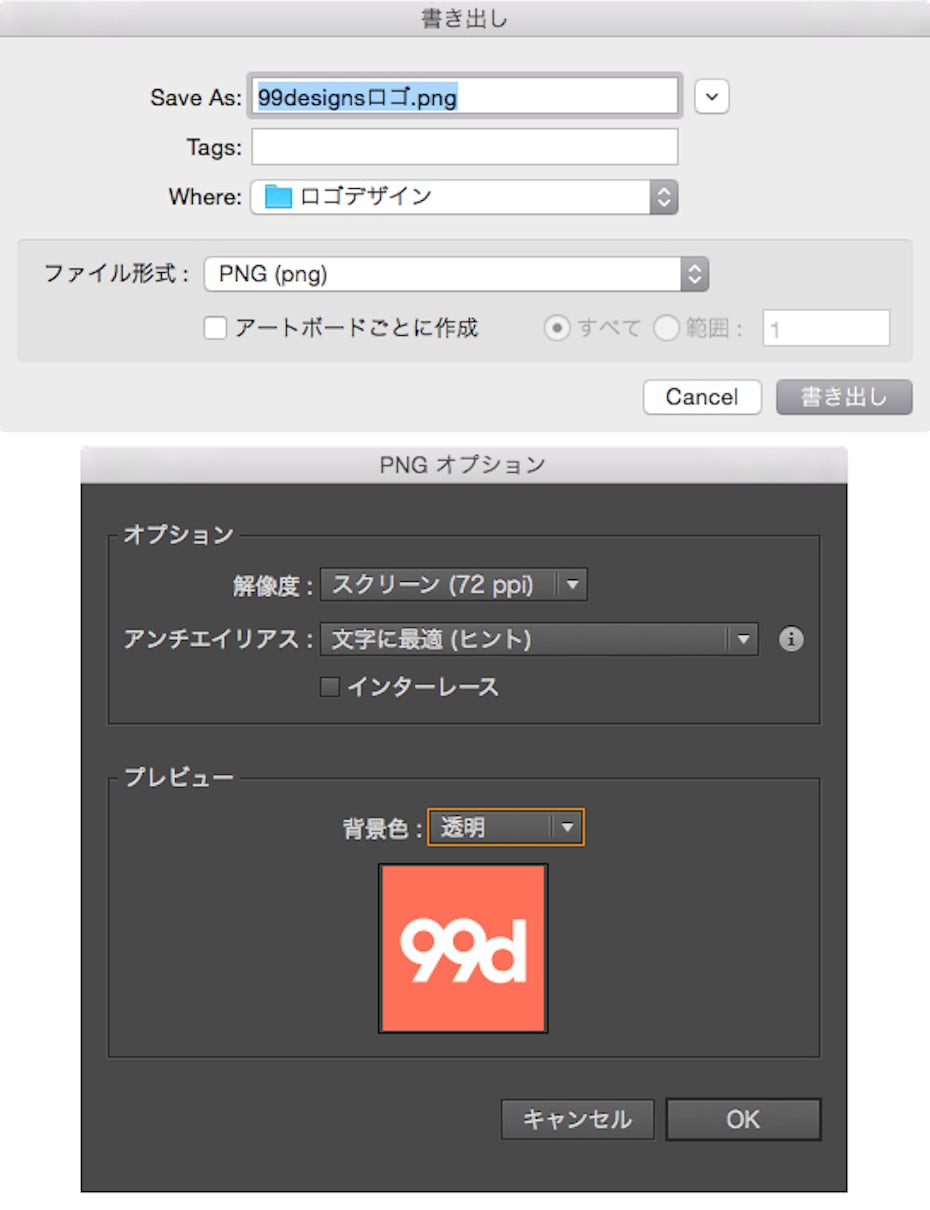
Task: Open the 解像度 resolution dropdown
Action: (x=453, y=585)
